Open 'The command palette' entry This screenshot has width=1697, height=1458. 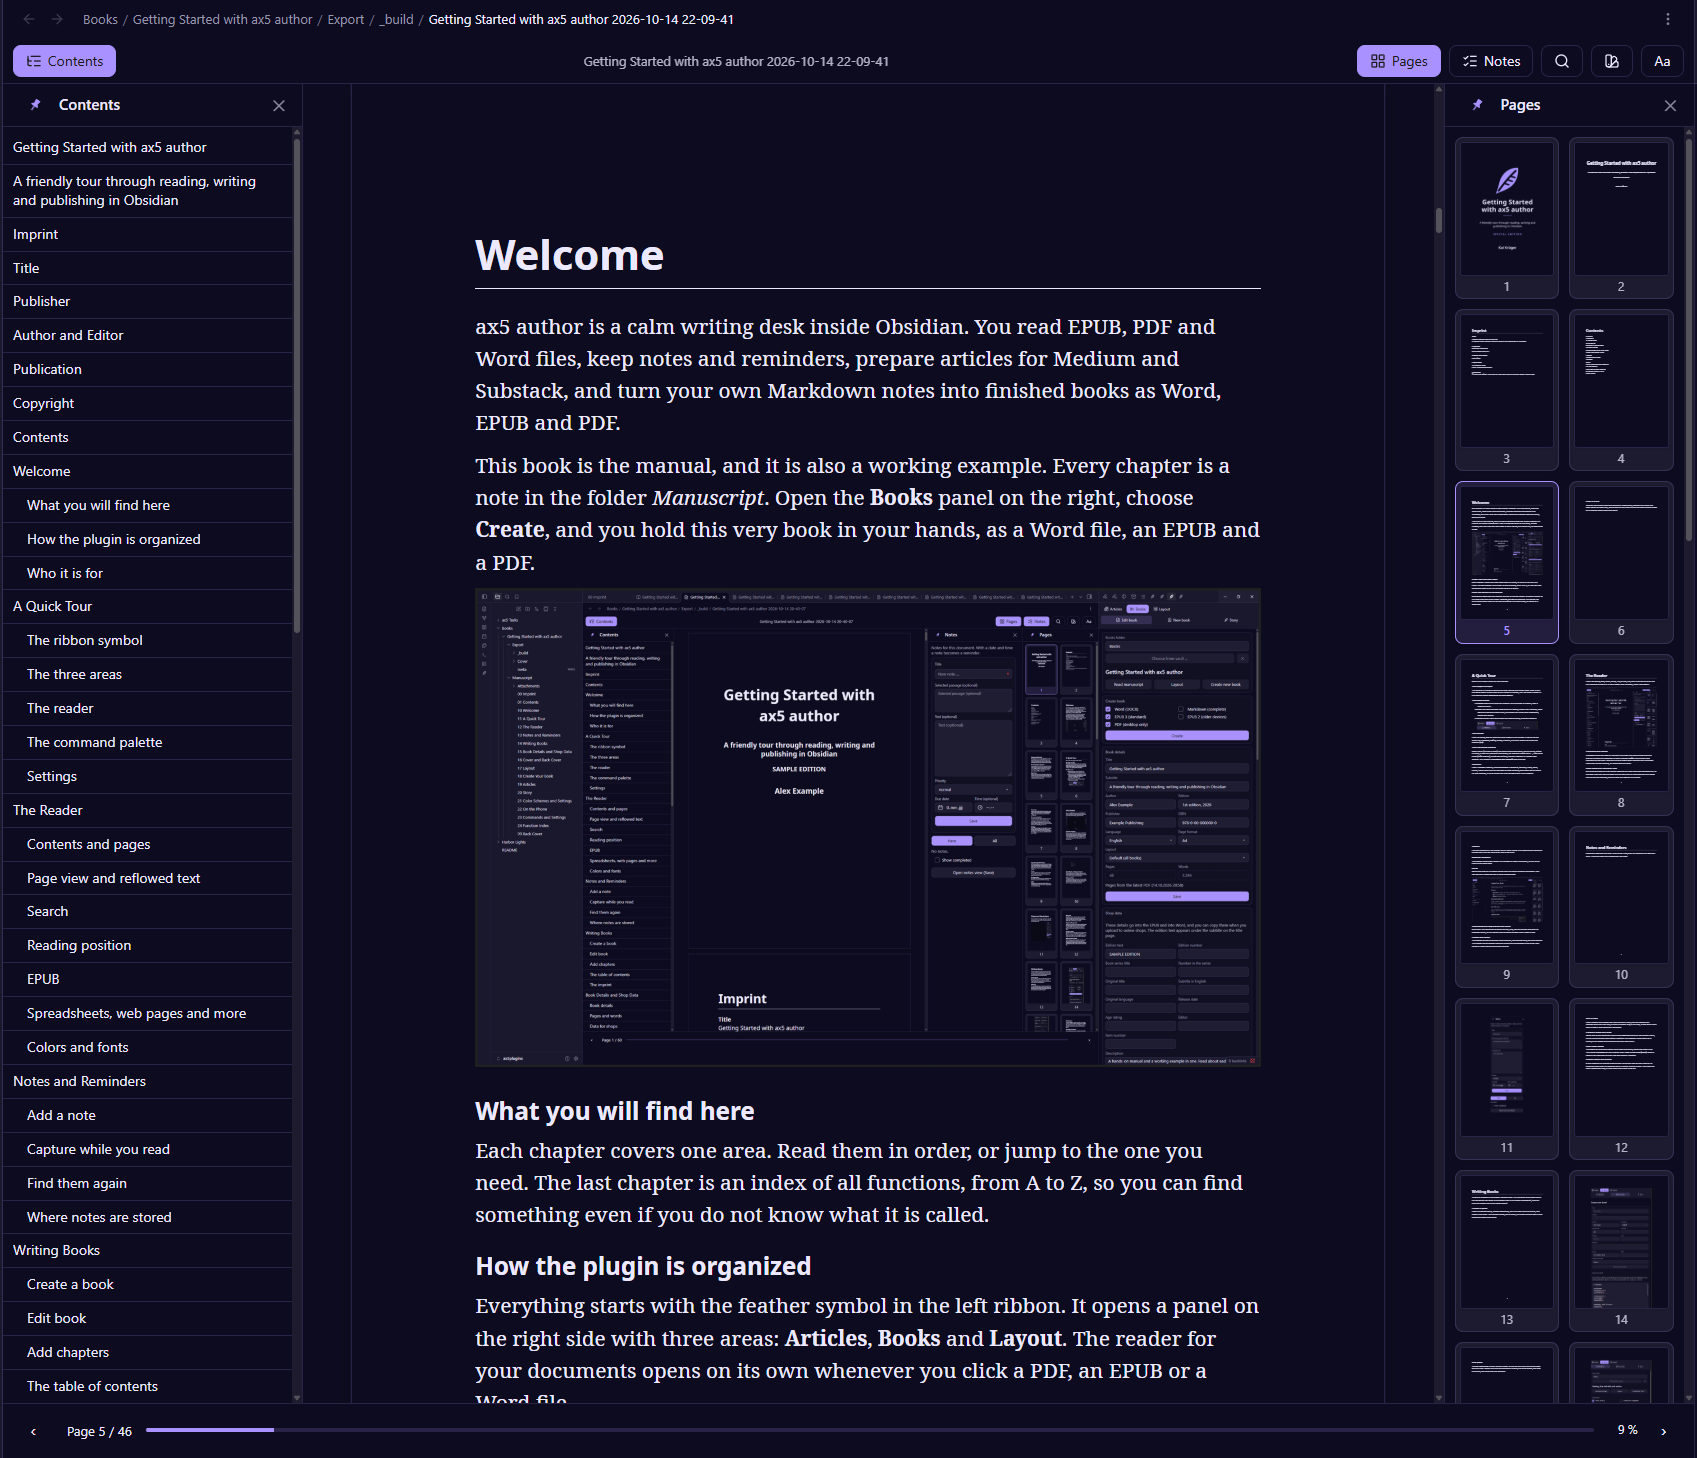click(x=148, y=742)
